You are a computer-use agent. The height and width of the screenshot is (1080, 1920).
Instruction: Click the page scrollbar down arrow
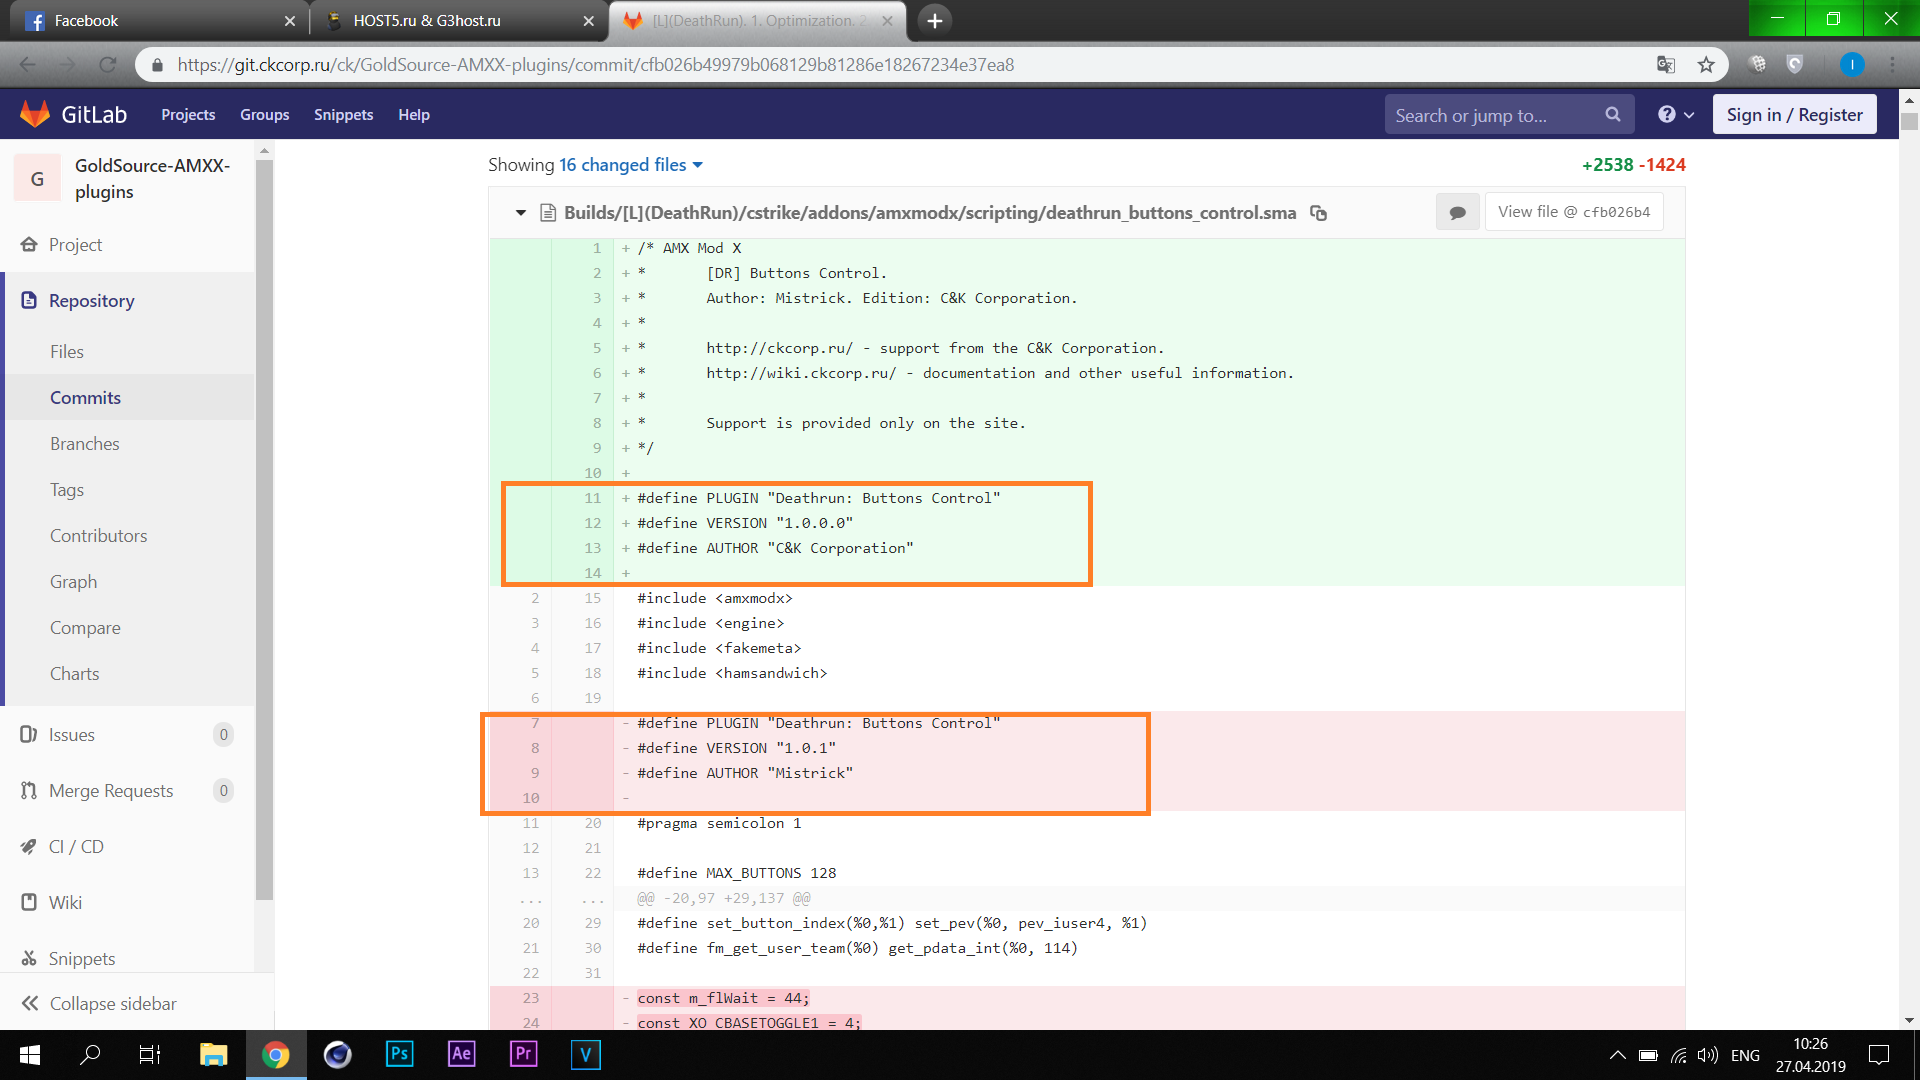tap(1909, 1020)
